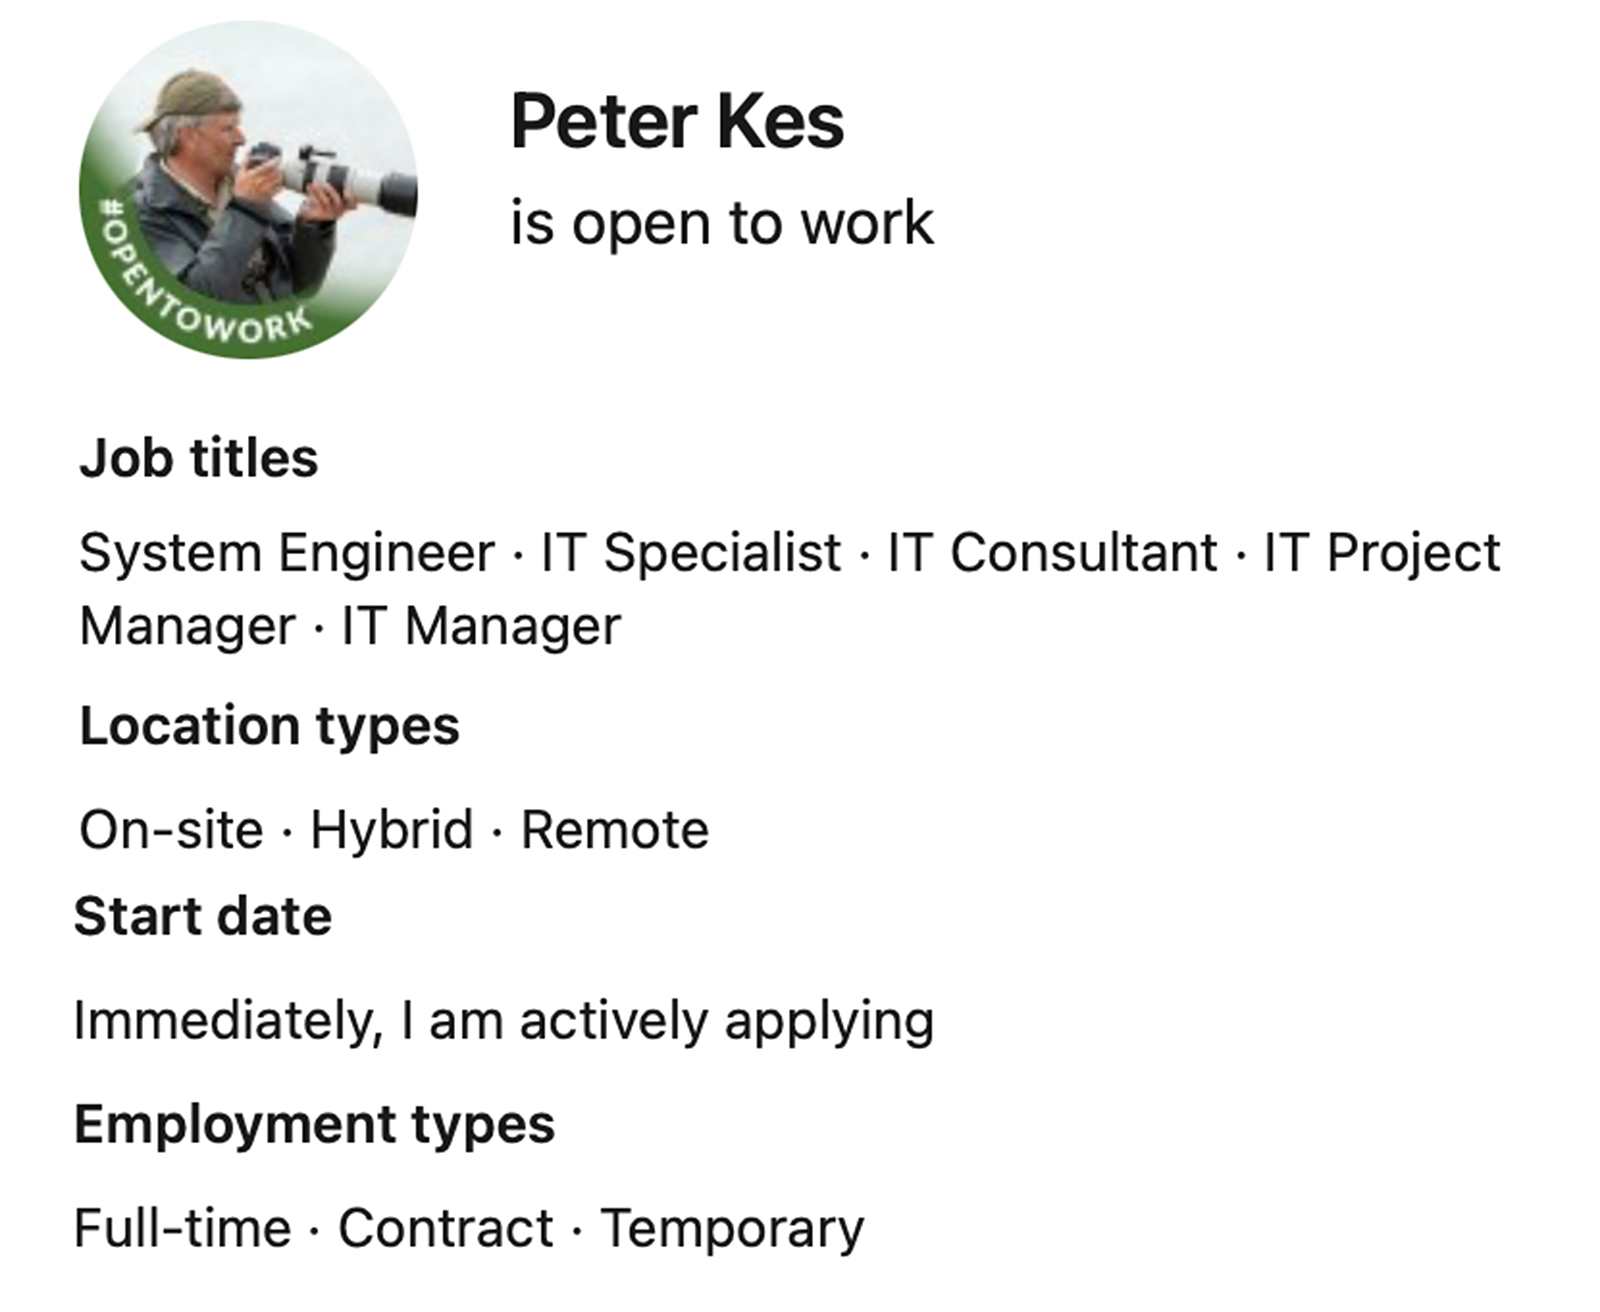The width and height of the screenshot is (1600, 1312).
Task: Select the IT Specialist job title
Action: [x=691, y=553]
